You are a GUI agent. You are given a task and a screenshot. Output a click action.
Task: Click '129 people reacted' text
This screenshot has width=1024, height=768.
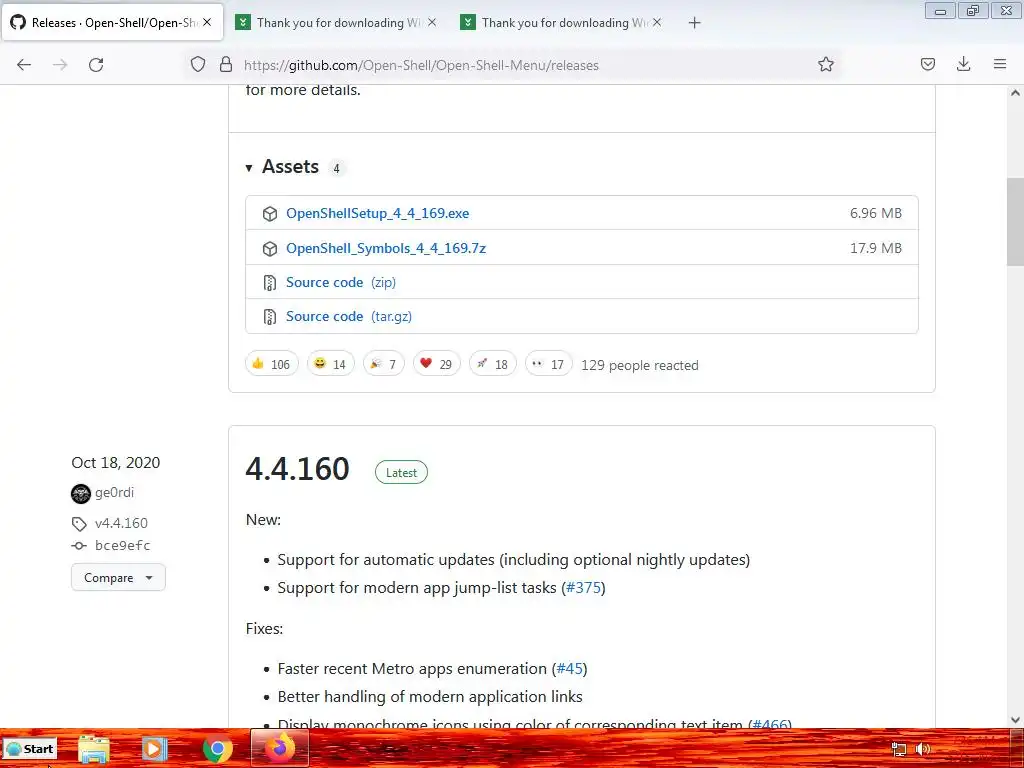pyautogui.click(x=639, y=365)
